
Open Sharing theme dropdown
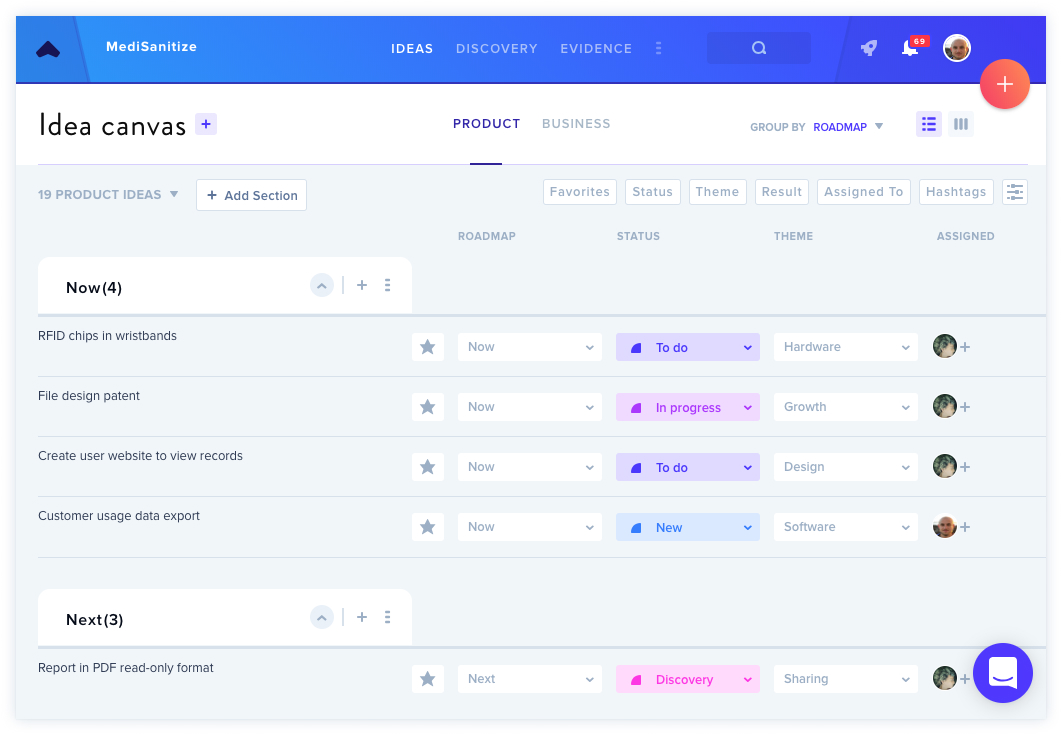pyautogui.click(x=845, y=679)
